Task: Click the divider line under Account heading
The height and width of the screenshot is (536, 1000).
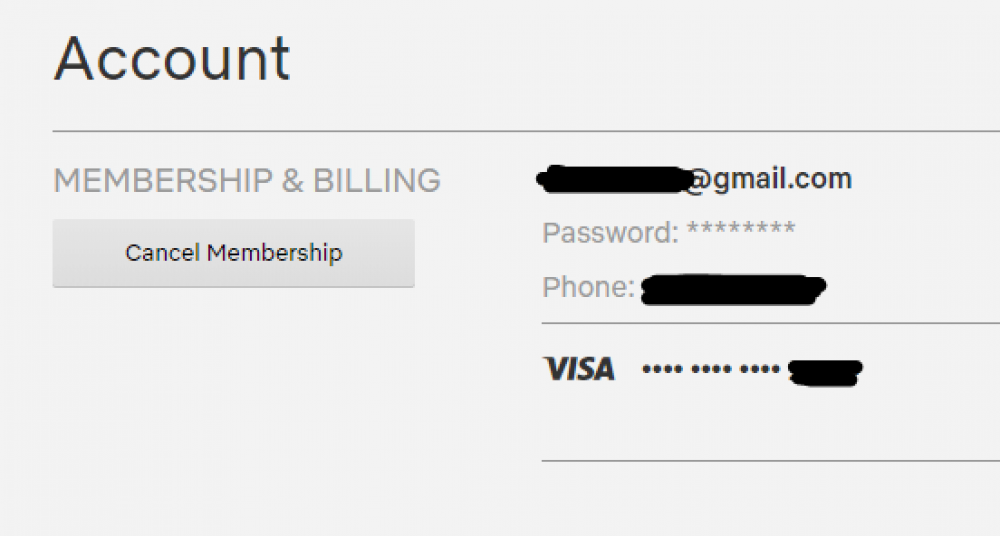Action: point(500,131)
